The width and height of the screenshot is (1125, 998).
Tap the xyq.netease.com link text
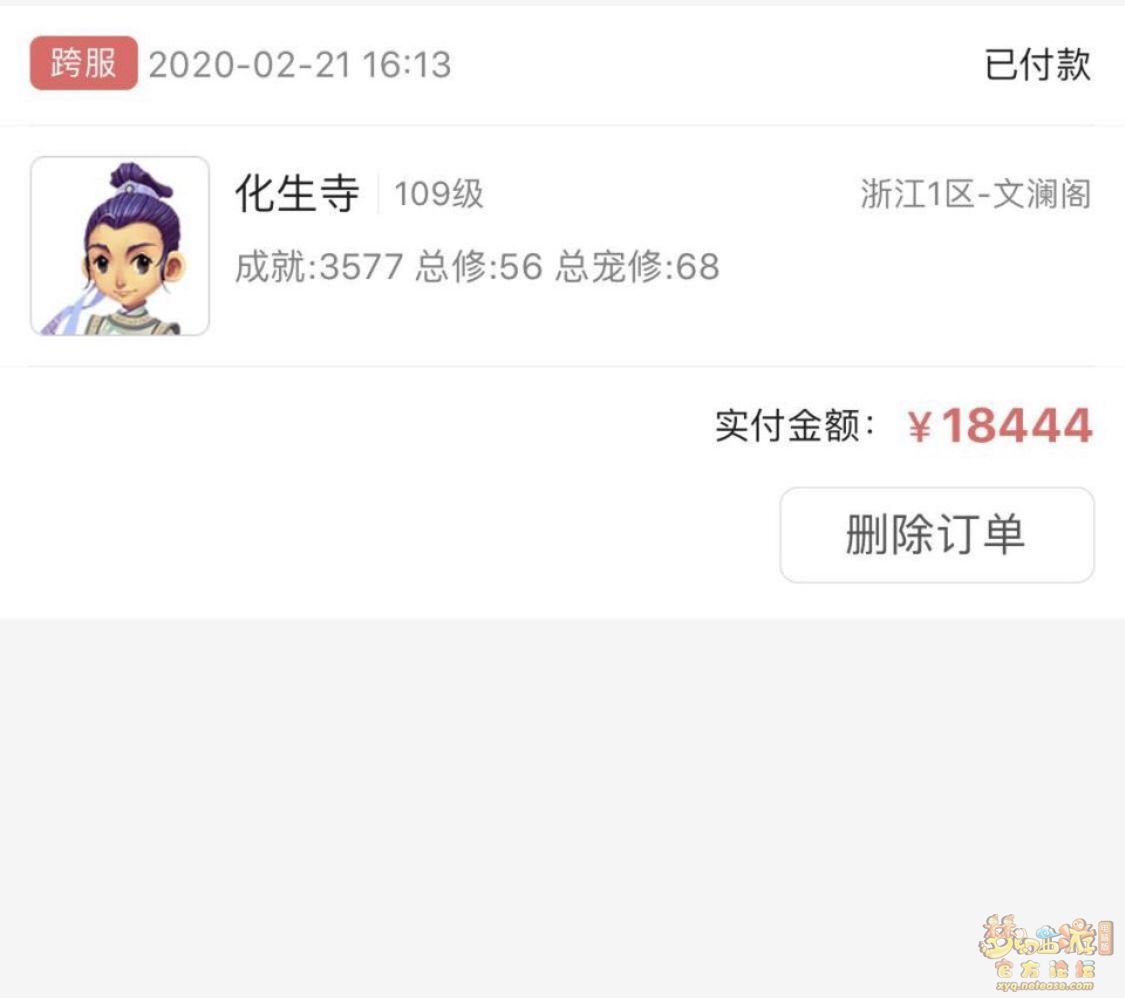tap(1044, 987)
